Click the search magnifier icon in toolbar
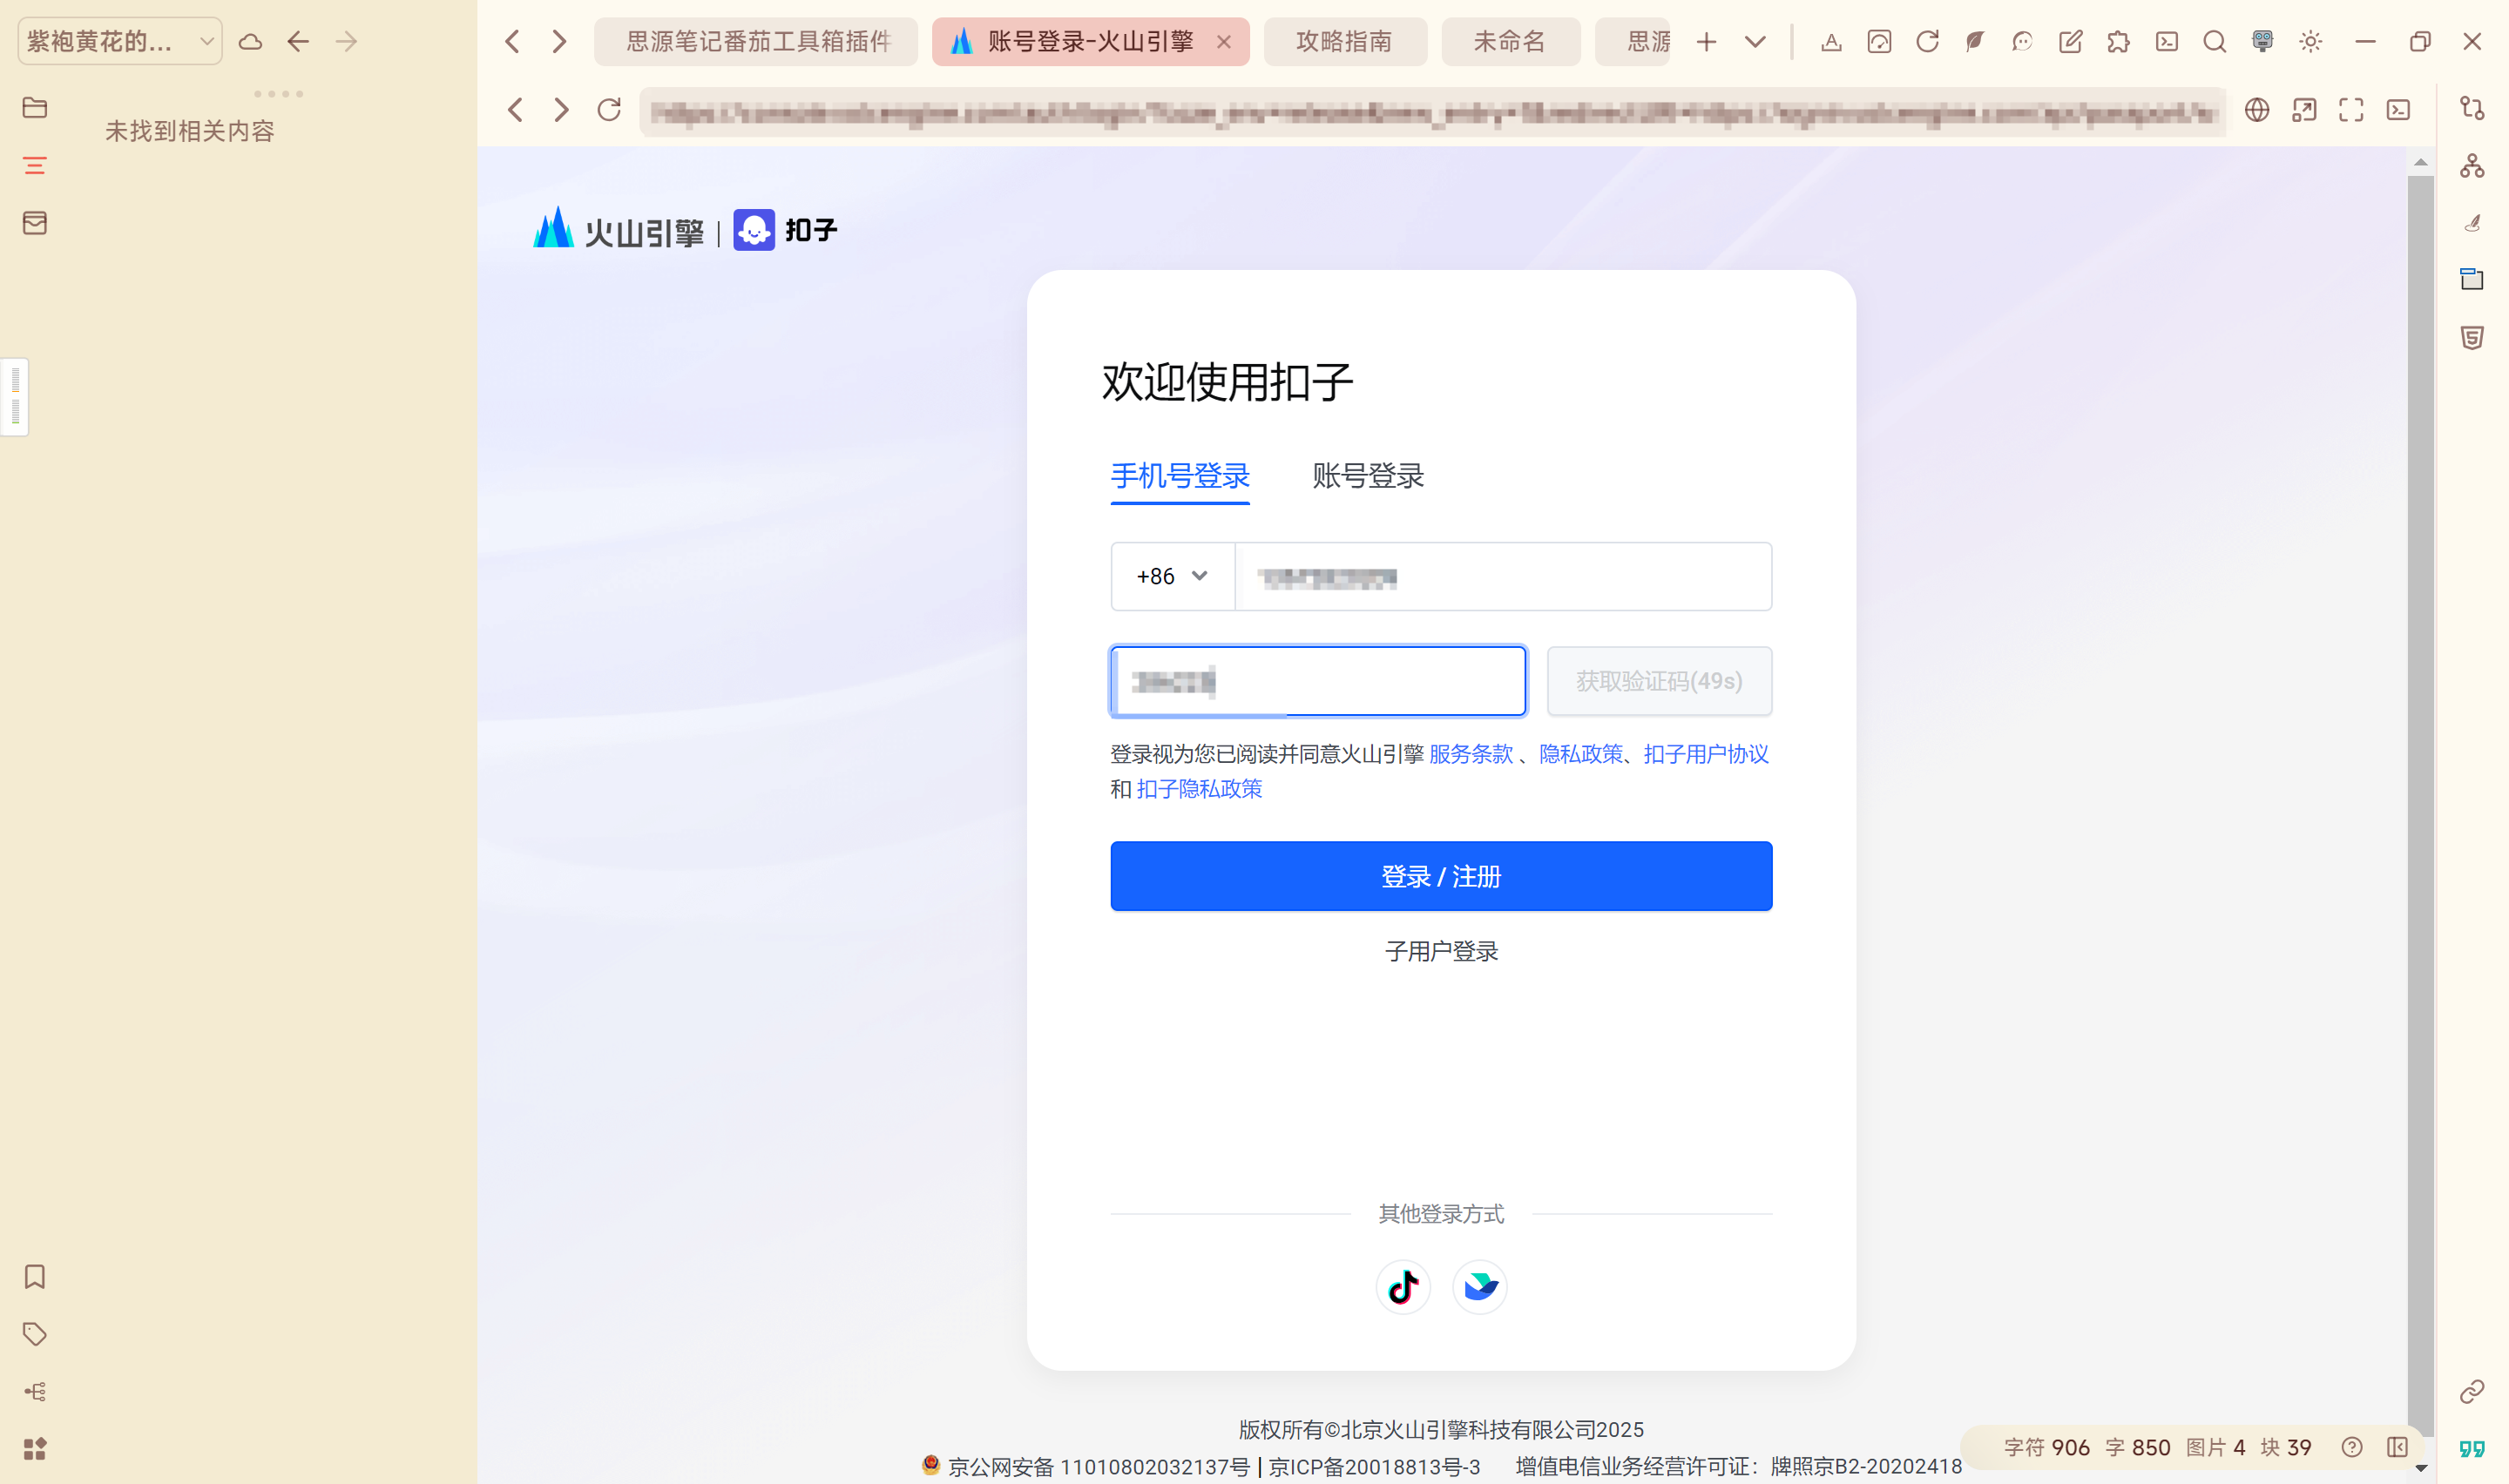 pyautogui.click(x=2214, y=42)
